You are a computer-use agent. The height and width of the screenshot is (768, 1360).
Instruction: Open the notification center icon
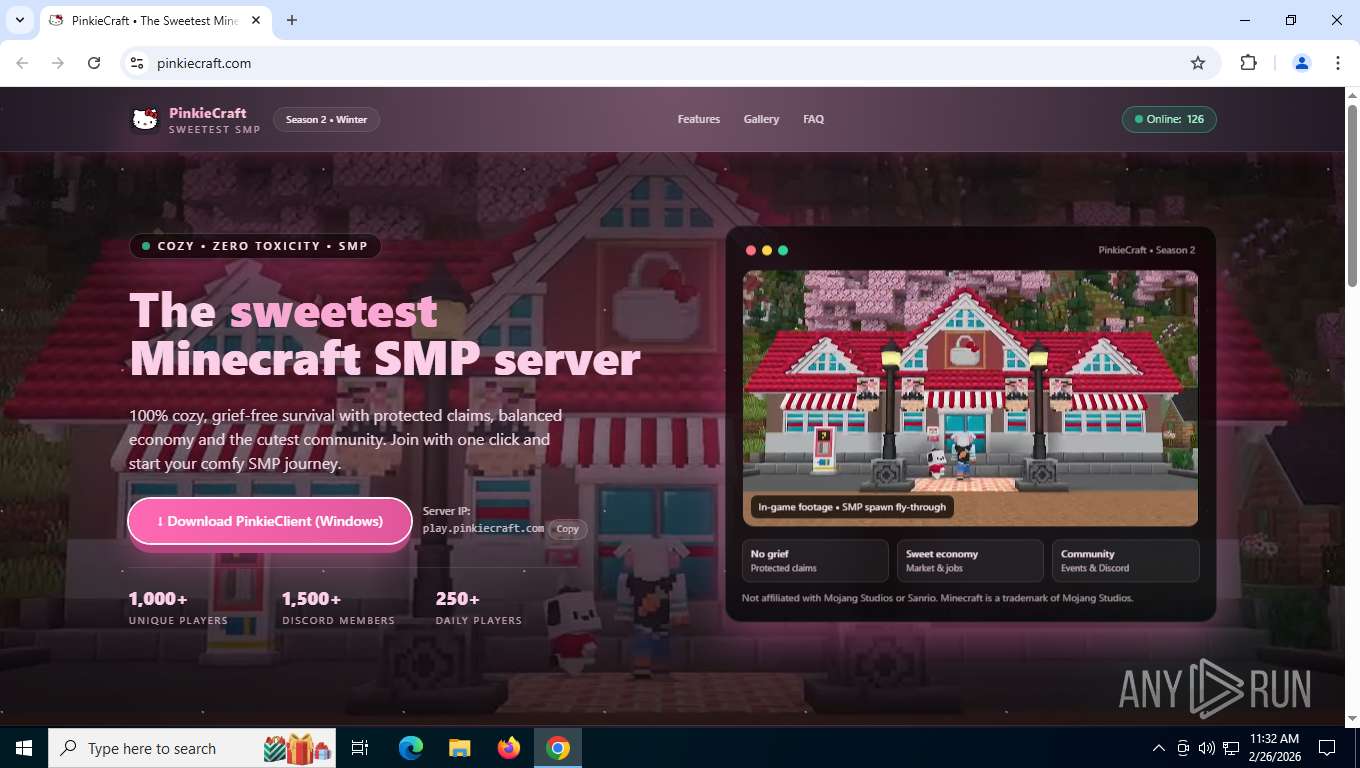[x=1327, y=748]
